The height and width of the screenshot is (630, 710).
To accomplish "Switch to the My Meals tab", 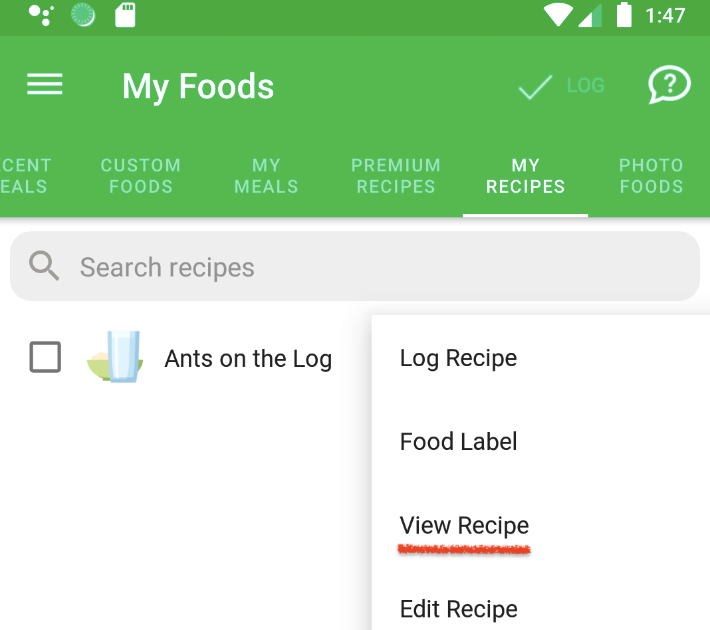I will tap(266, 176).
